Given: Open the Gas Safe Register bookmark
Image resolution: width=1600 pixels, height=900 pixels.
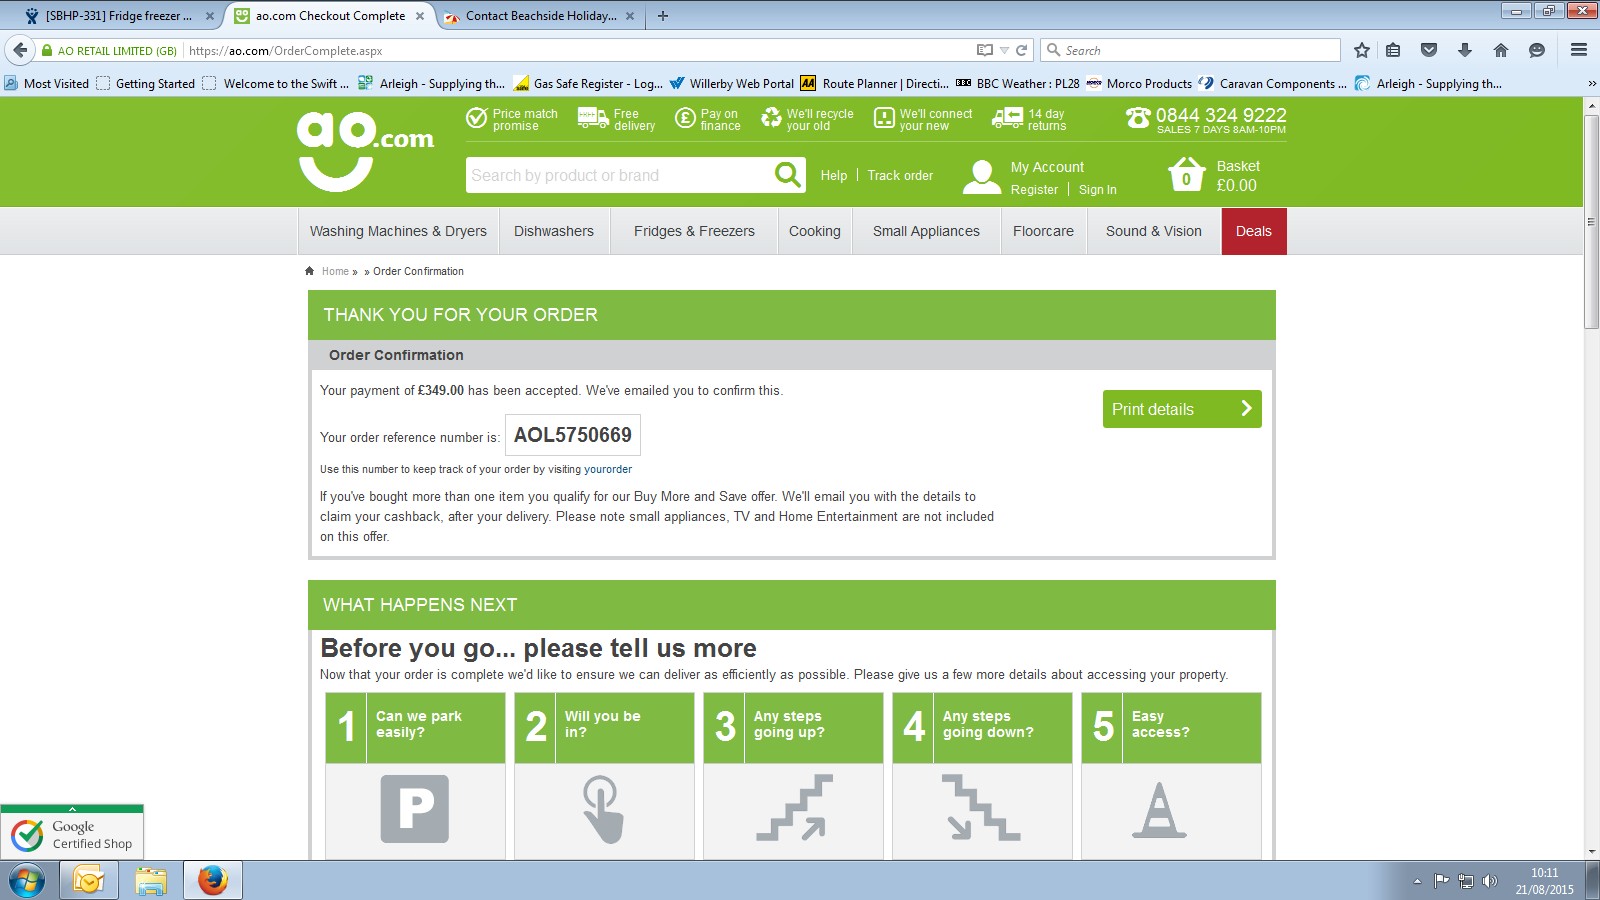Looking at the screenshot, I should coord(588,84).
